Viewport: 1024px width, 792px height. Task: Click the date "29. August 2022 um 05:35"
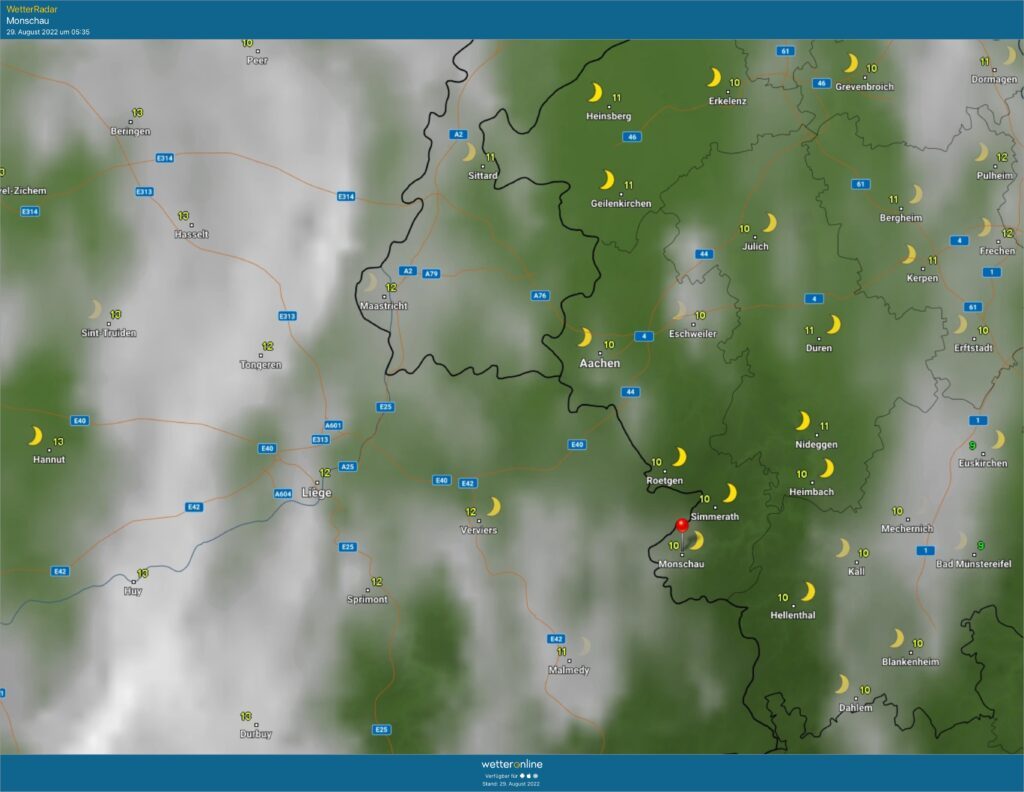click(48, 32)
